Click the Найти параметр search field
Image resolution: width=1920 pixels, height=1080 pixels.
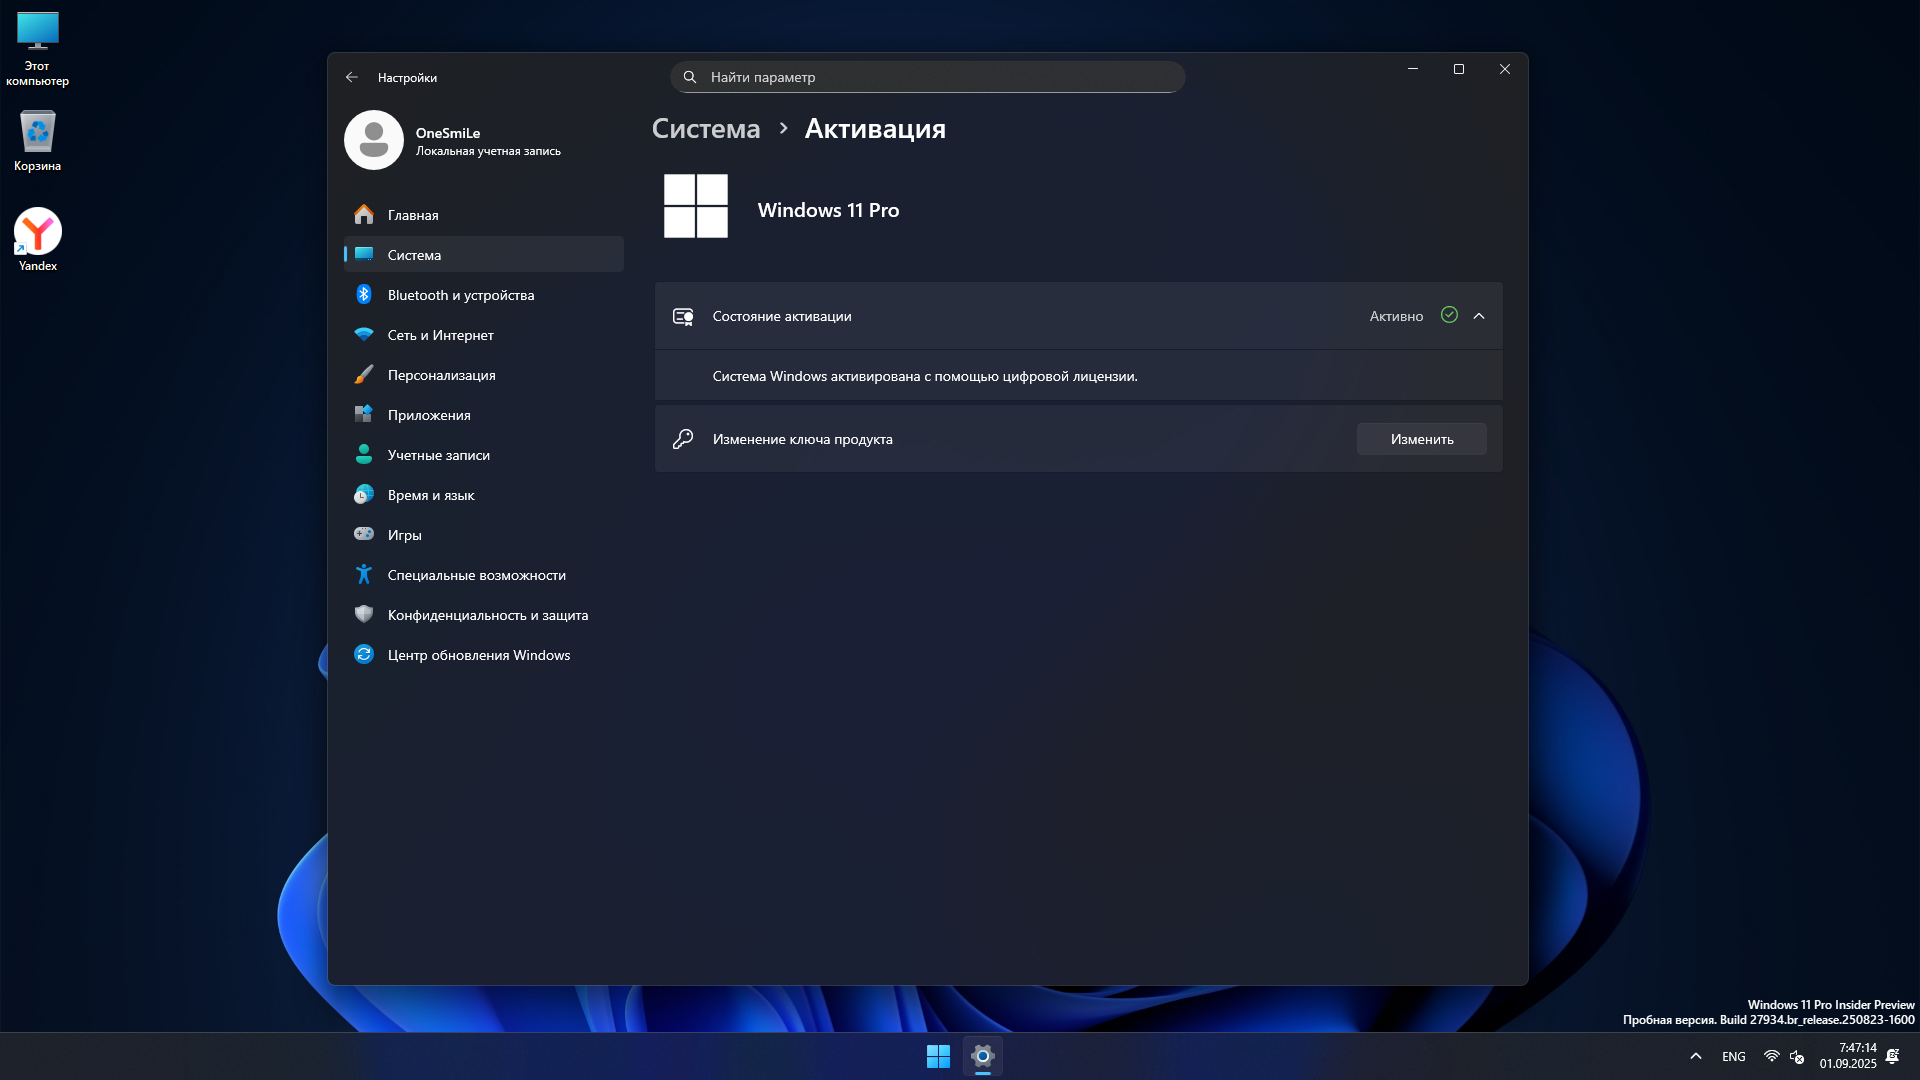(x=927, y=77)
